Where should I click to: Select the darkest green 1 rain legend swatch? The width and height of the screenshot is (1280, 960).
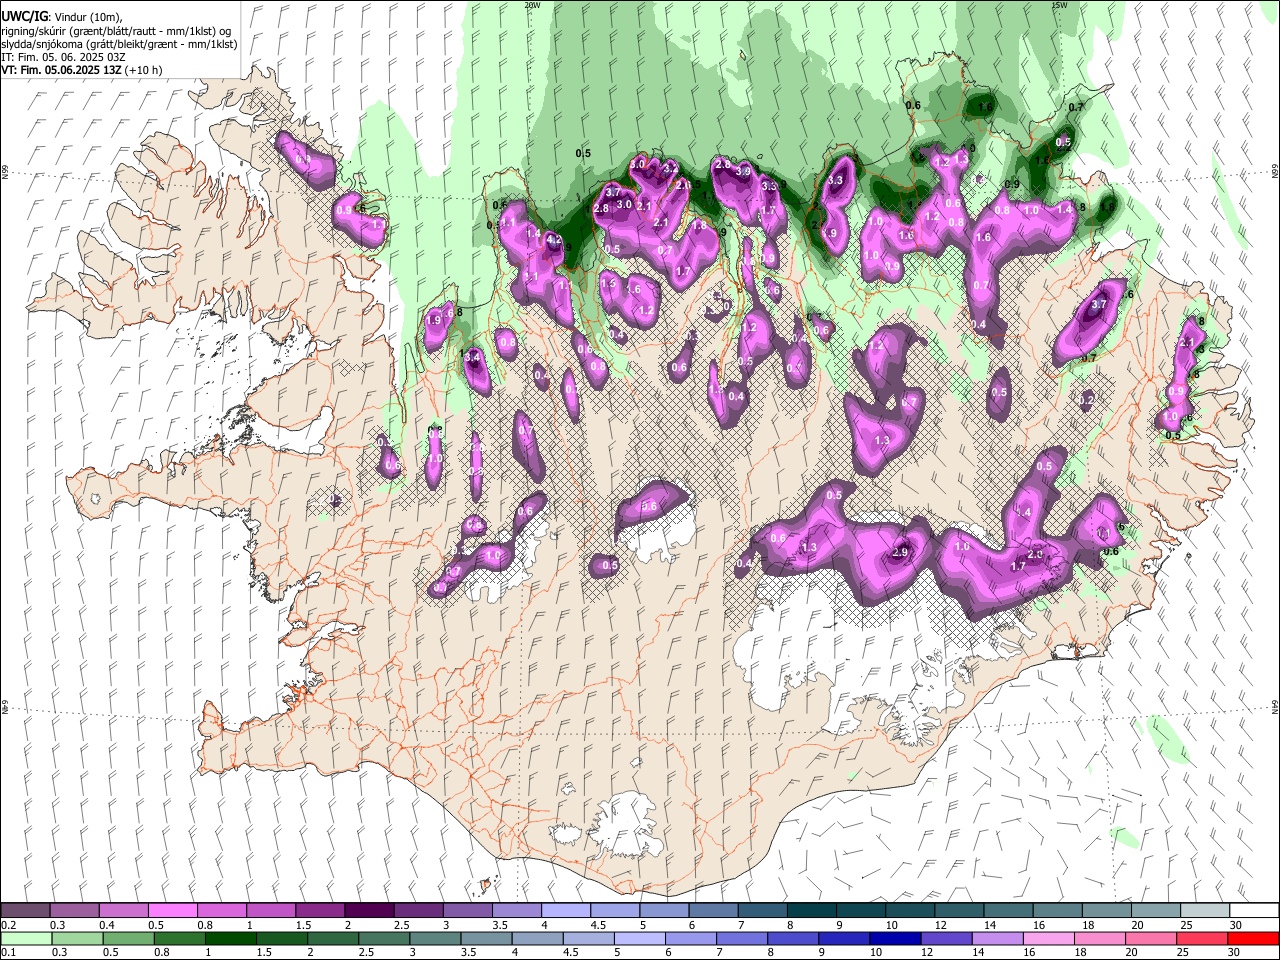tap(231, 939)
